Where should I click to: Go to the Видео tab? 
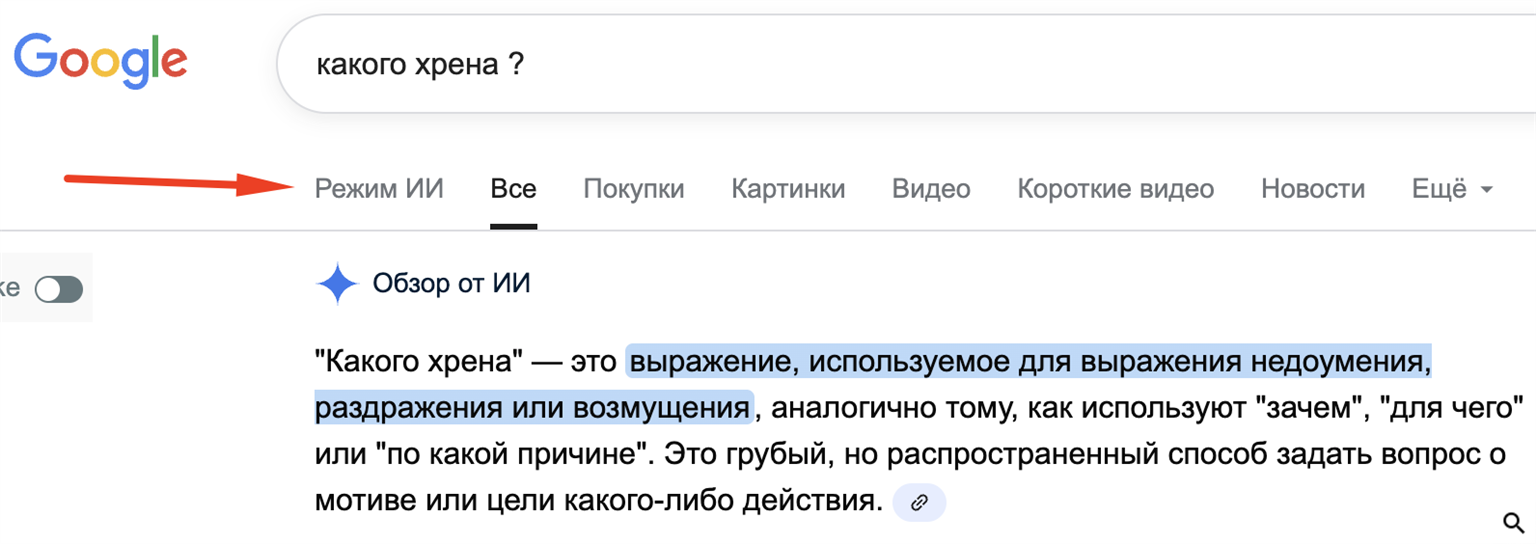click(x=931, y=189)
